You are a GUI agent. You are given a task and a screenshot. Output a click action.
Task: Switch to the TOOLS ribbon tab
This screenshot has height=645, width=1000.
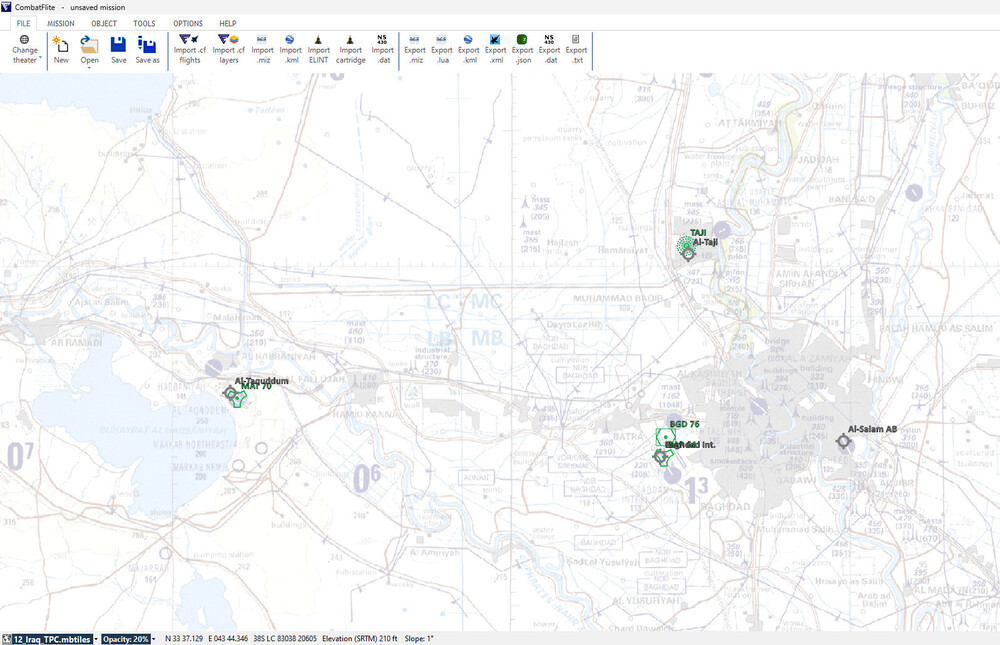(144, 23)
